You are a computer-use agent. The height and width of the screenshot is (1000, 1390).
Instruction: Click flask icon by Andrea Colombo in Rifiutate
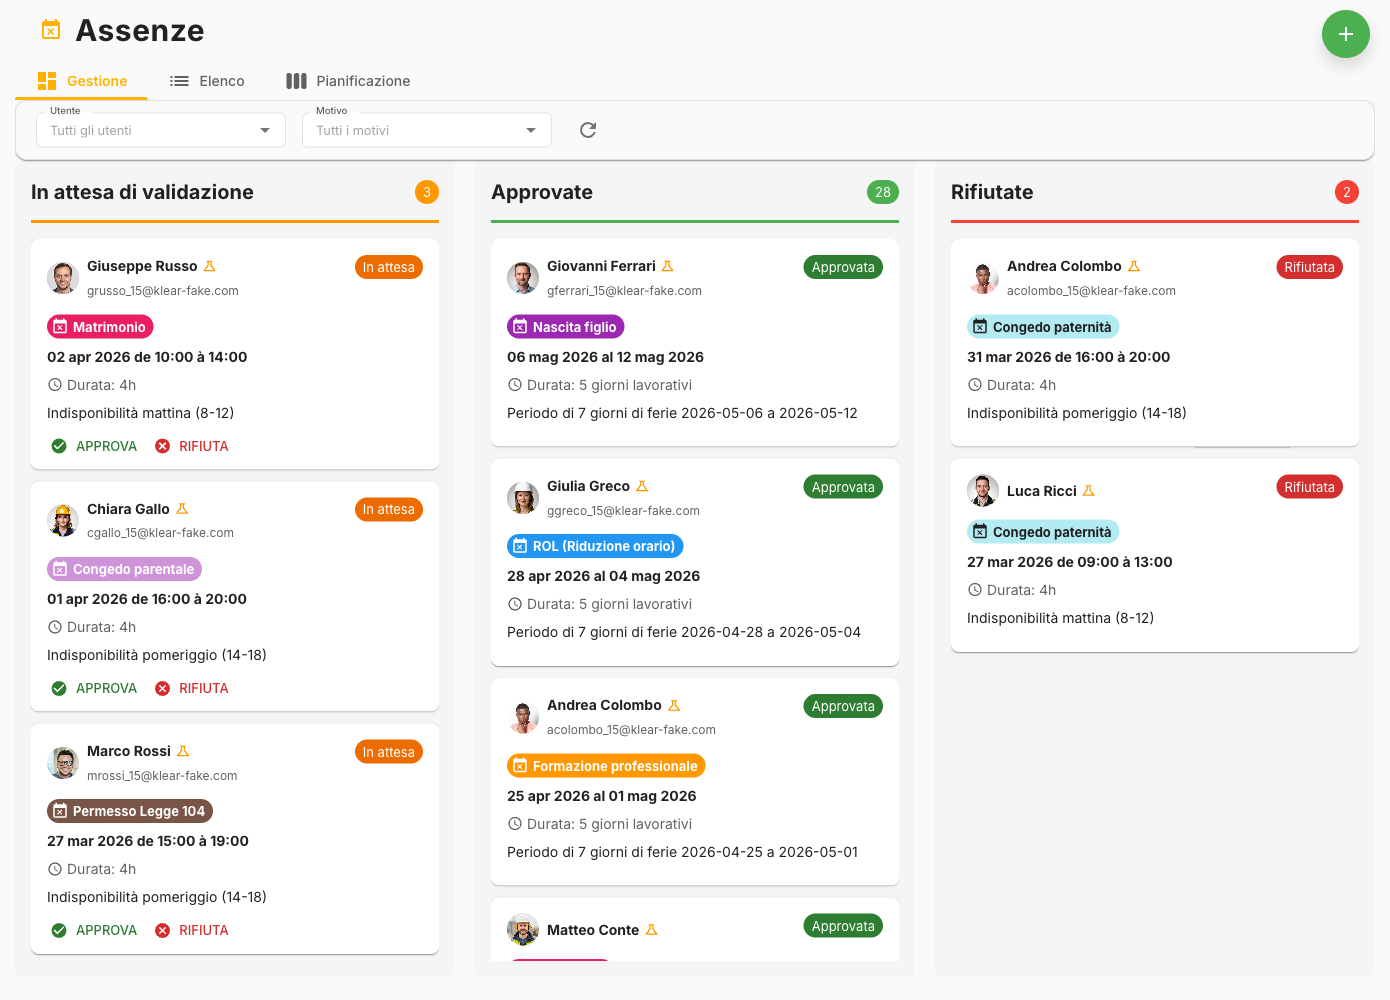[1134, 266]
